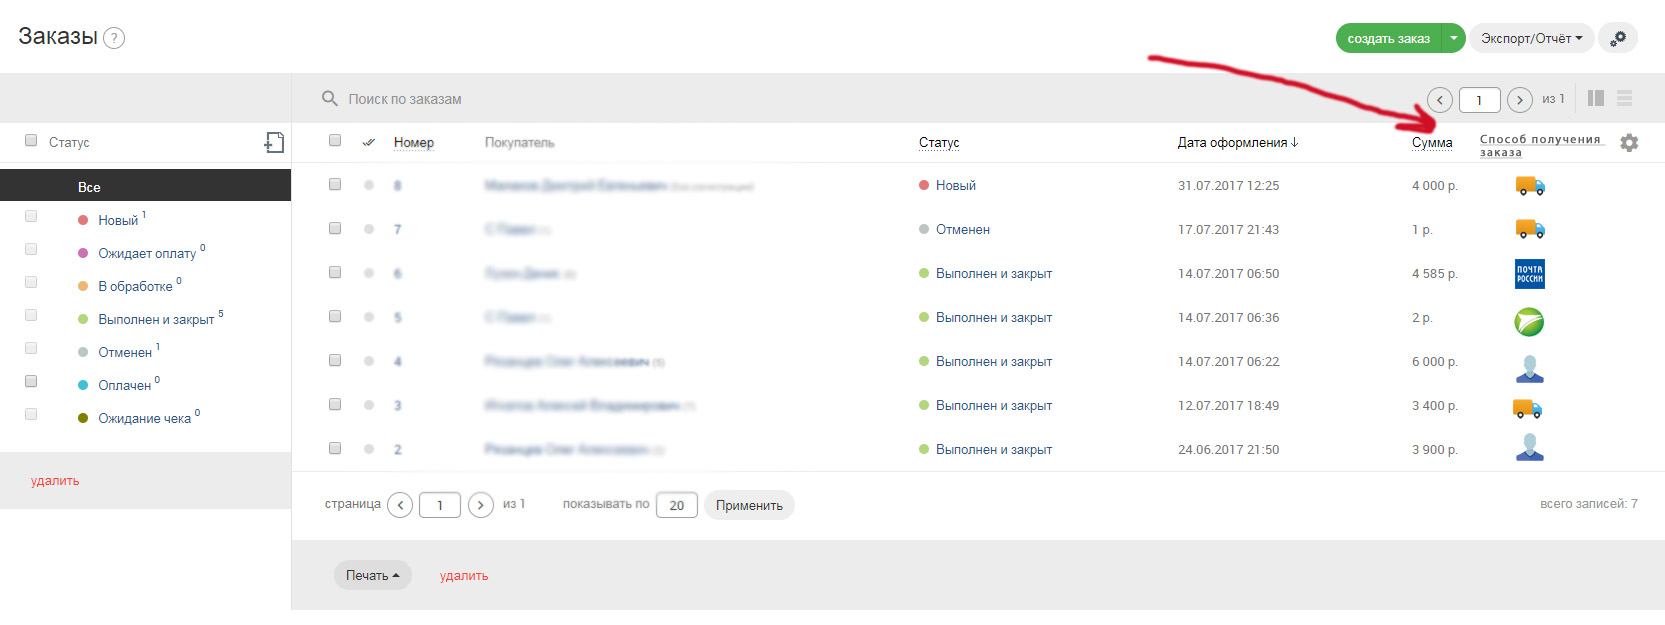The width and height of the screenshot is (1665, 625).
Task: Switch to list view icon
Action: 1624,98
